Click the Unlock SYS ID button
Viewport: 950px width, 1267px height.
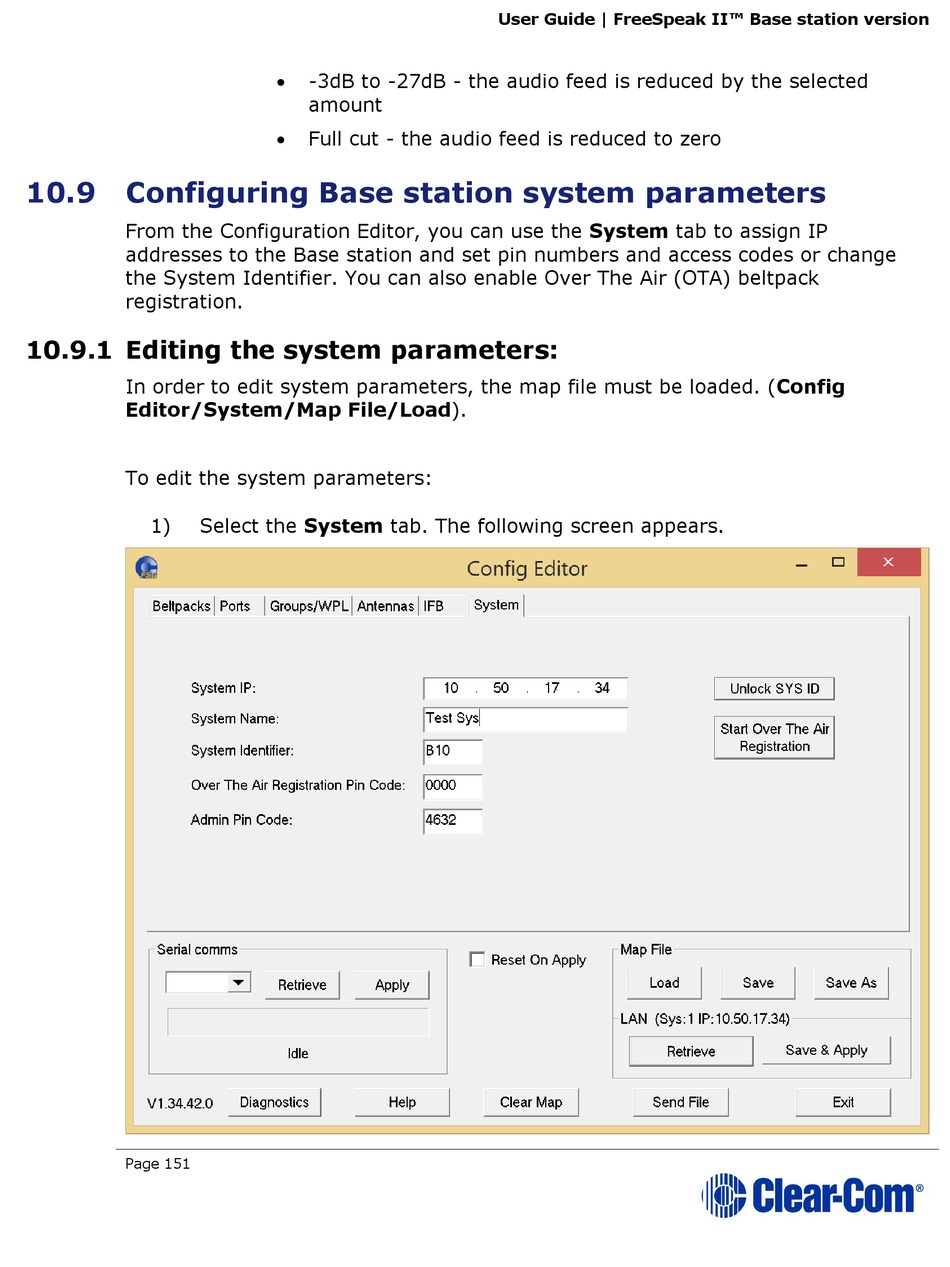tap(774, 689)
